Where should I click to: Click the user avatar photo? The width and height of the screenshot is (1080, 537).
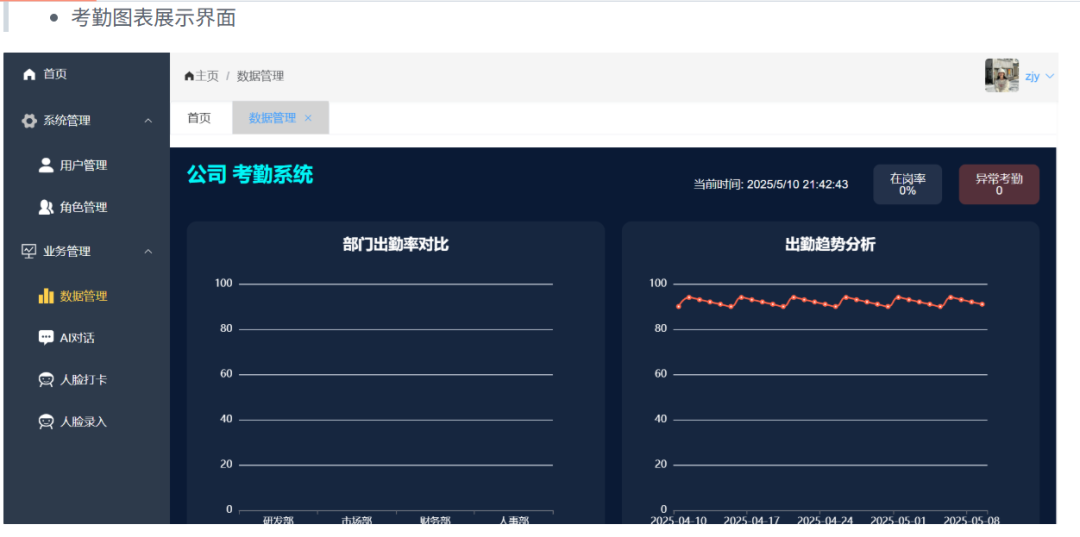pos(1001,76)
